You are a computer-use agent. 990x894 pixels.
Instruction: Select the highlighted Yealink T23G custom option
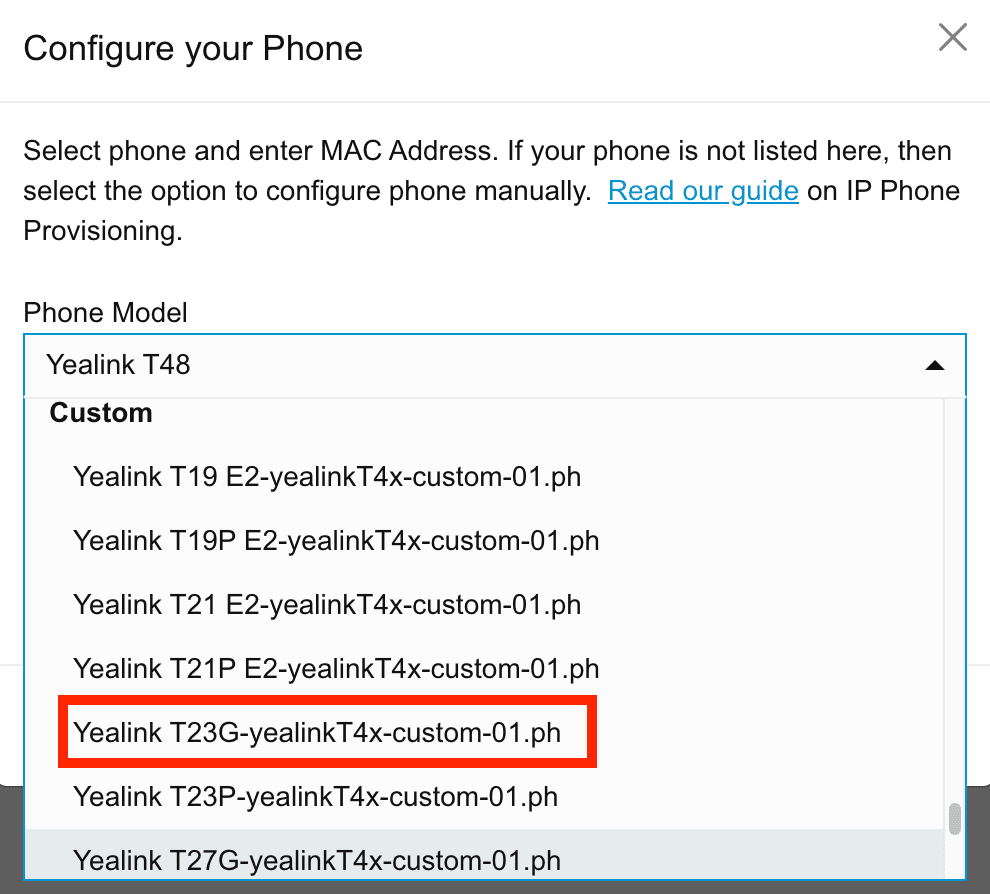[x=327, y=732]
